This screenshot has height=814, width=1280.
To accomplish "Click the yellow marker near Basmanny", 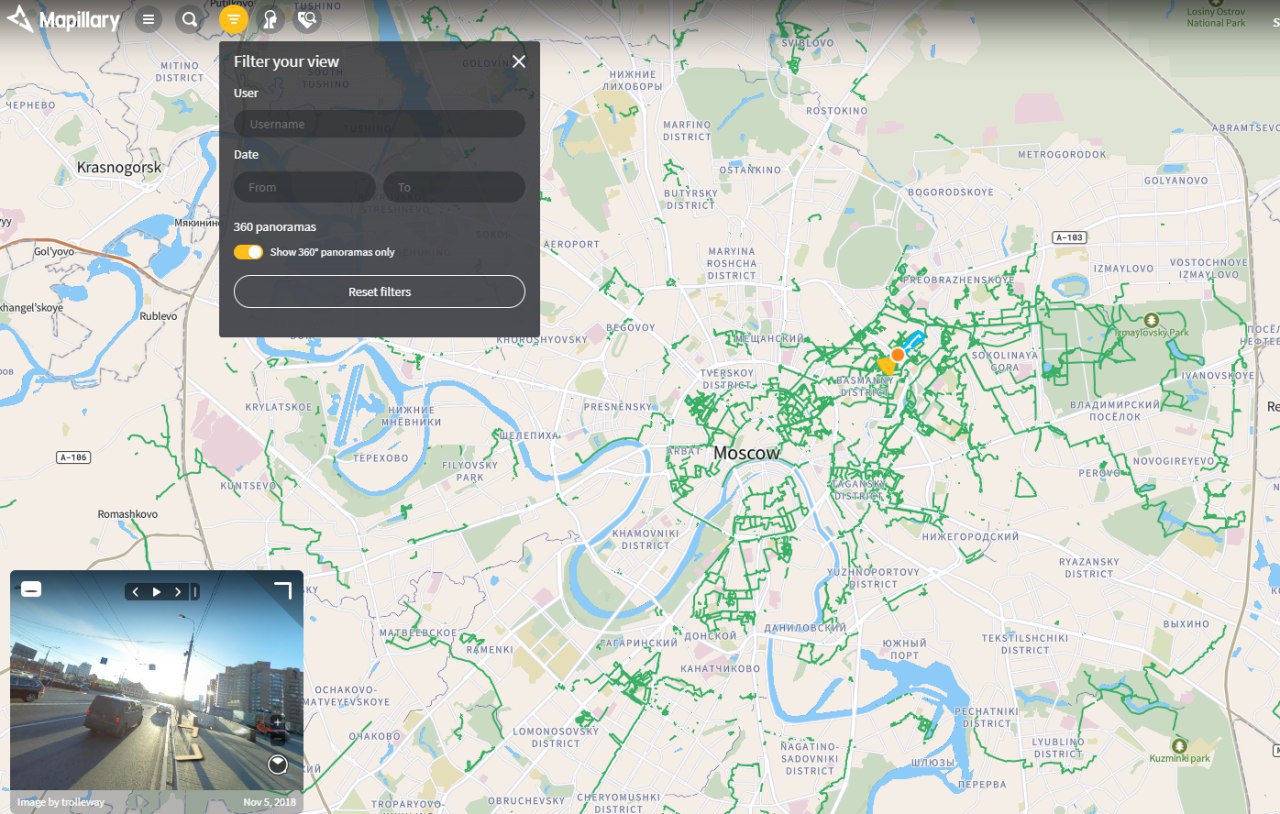I will click(885, 366).
